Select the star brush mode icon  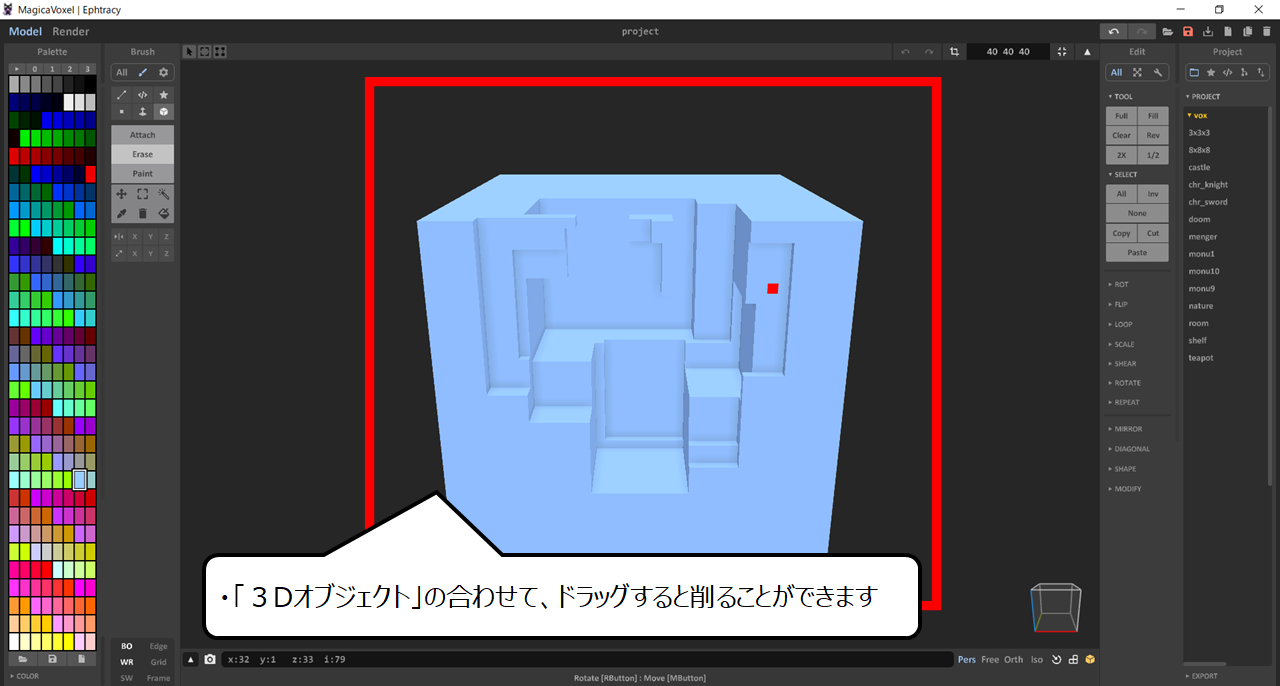click(164, 94)
